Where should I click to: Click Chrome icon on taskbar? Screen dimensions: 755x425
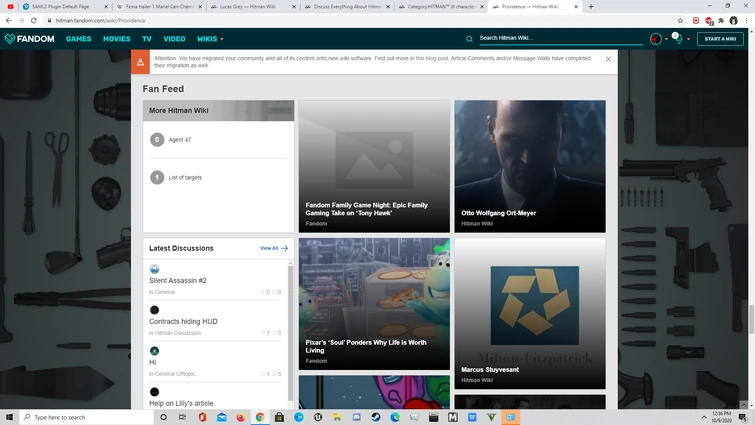coord(260,417)
